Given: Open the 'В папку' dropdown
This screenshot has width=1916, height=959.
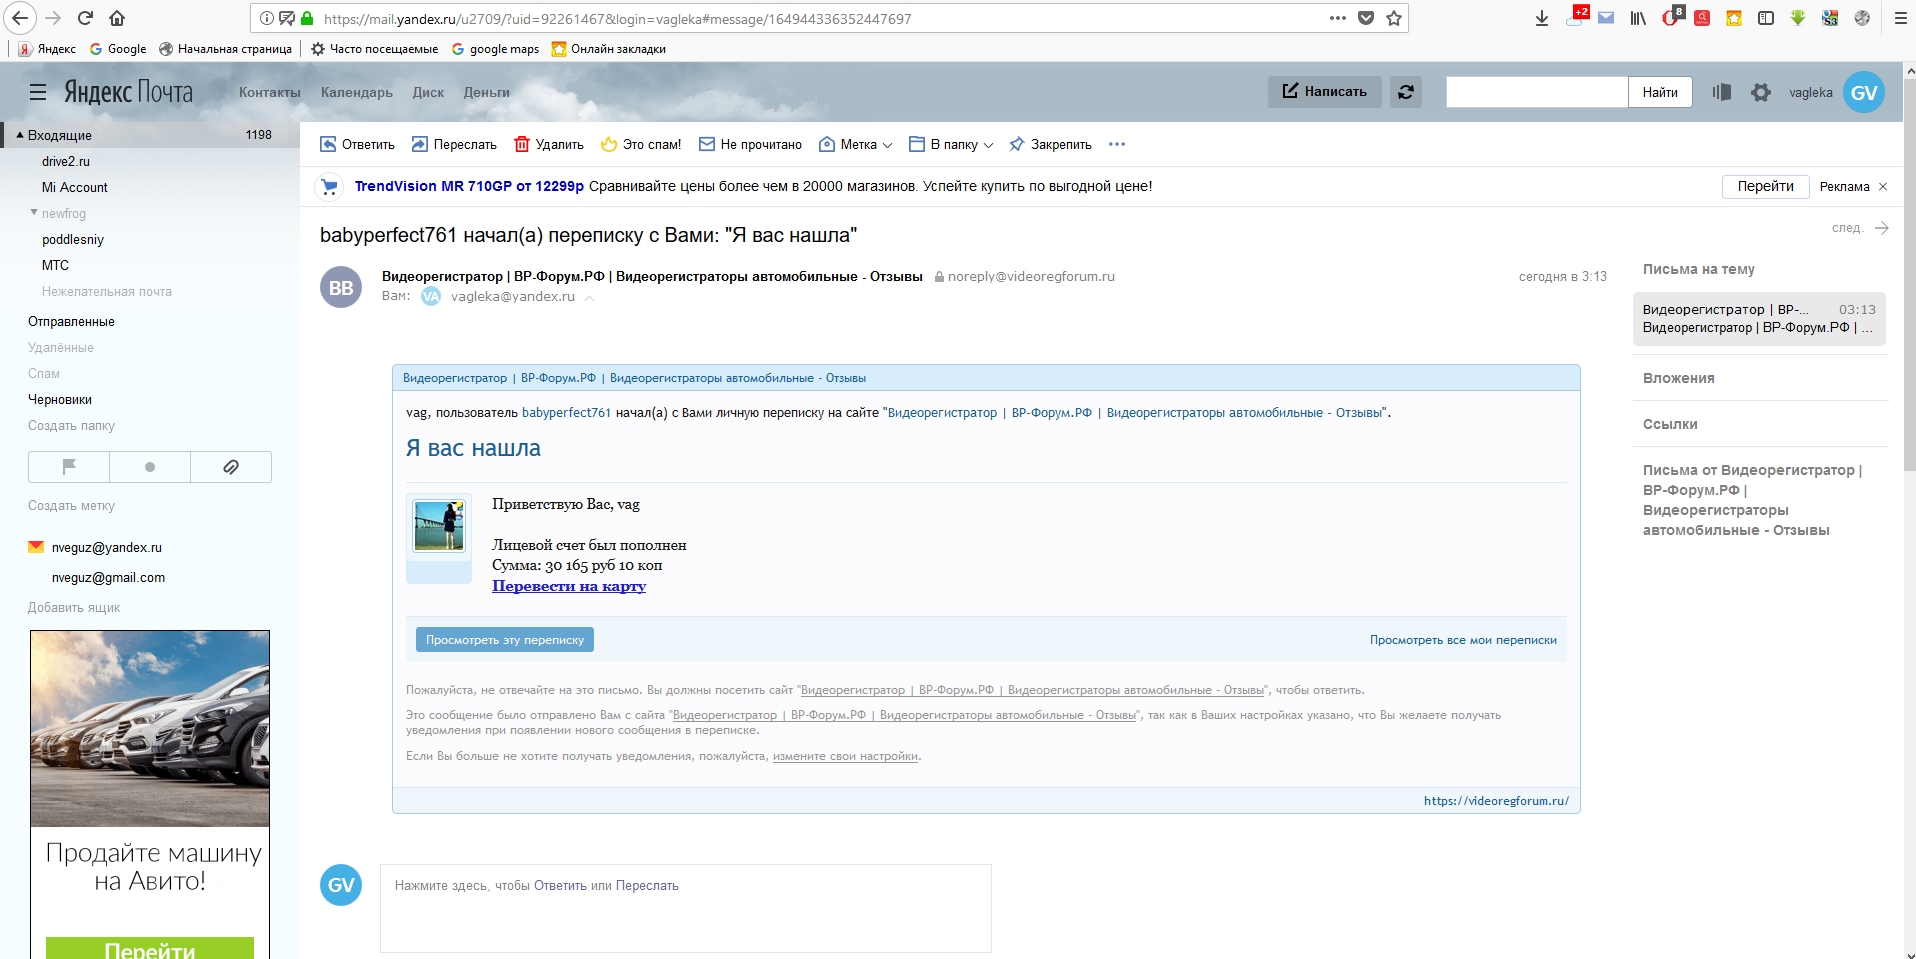Looking at the screenshot, I should [951, 144].
